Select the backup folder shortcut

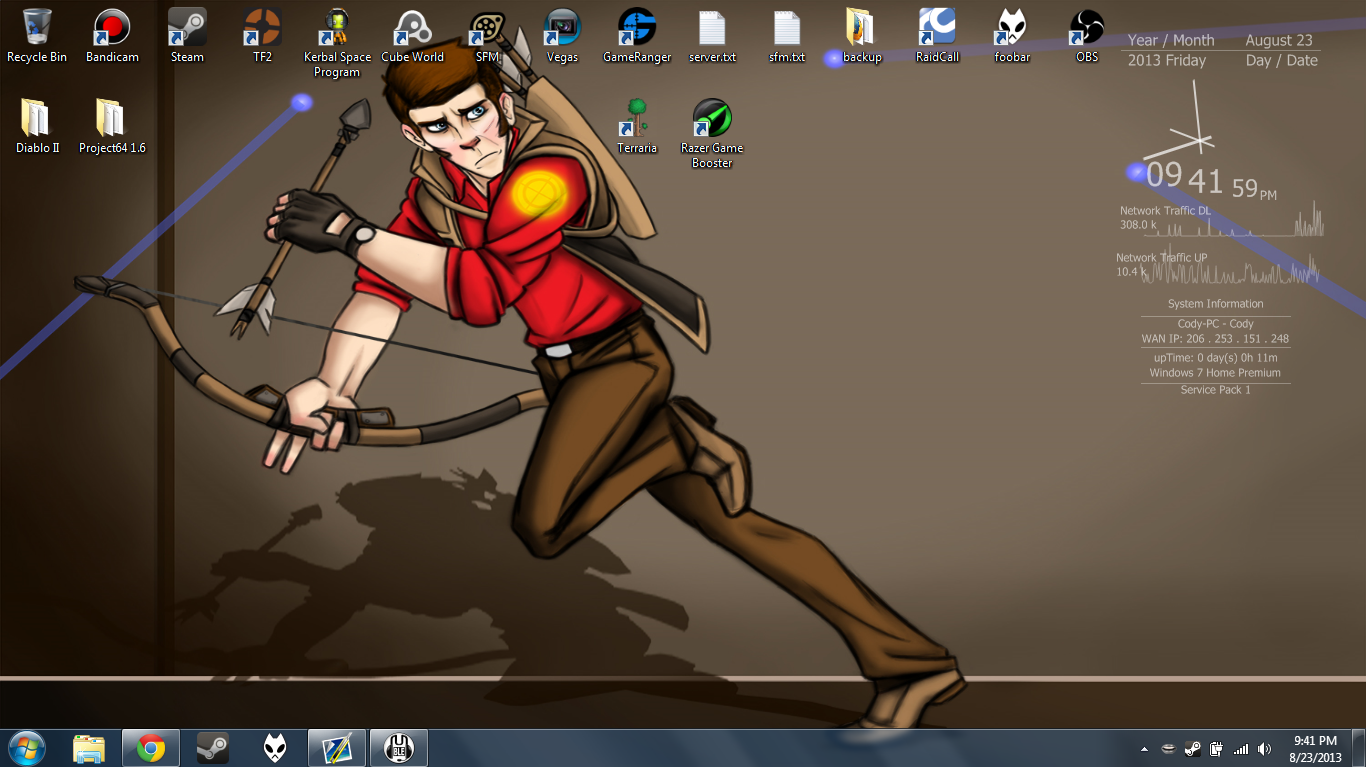coord(862,36)
